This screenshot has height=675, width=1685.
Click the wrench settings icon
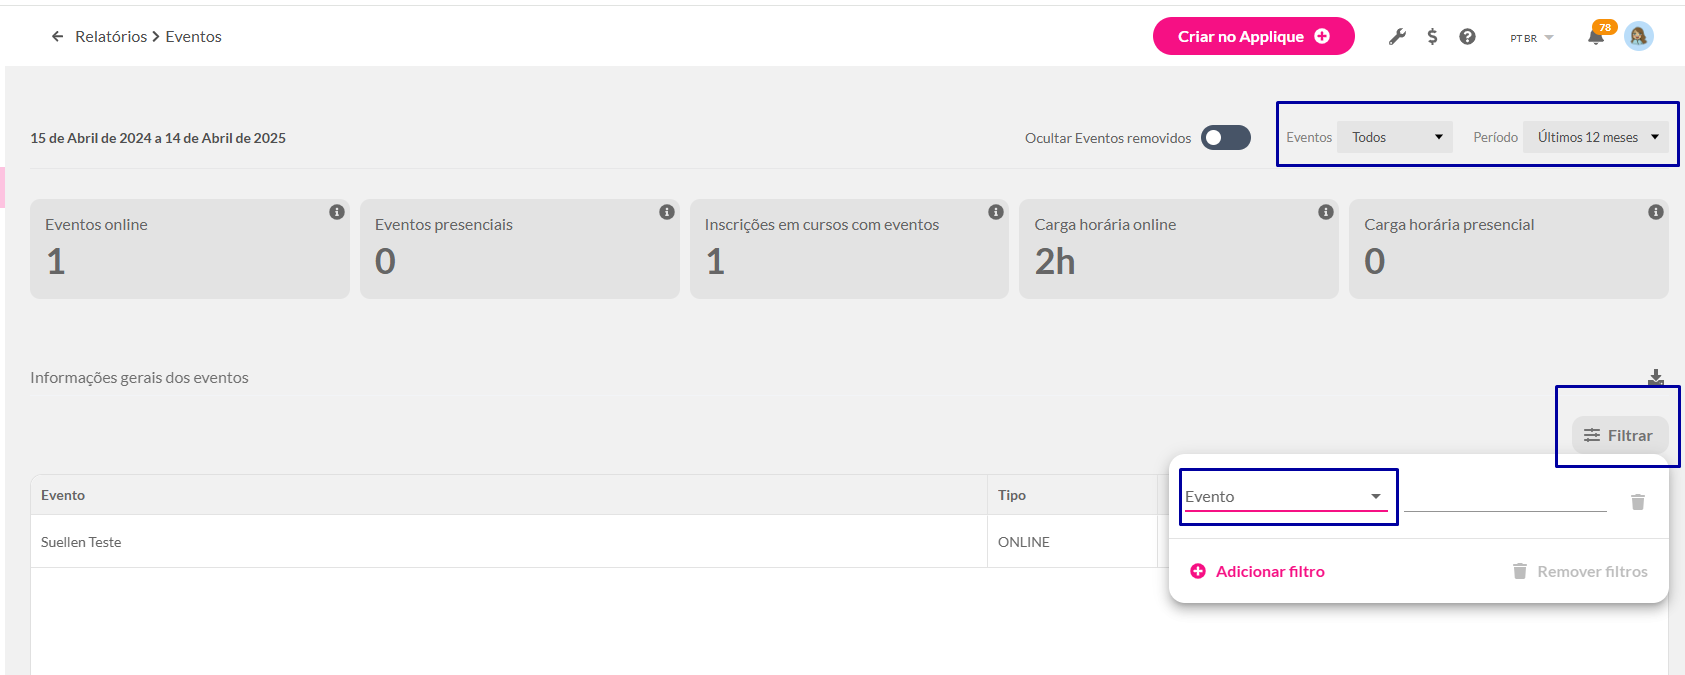[x=1397, y=37]
